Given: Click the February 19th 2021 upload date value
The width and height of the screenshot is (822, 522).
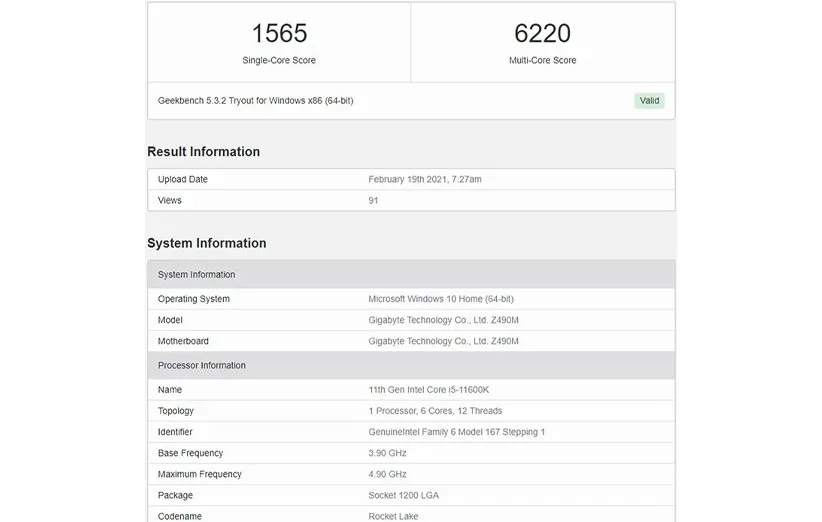Looking at the screenshot, I should (425, 180).
